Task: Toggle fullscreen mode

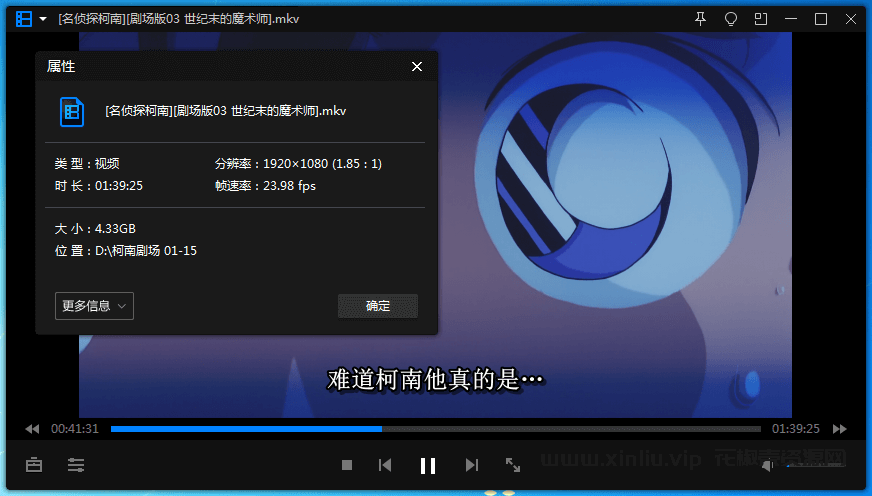Action: tap(513, 465)
